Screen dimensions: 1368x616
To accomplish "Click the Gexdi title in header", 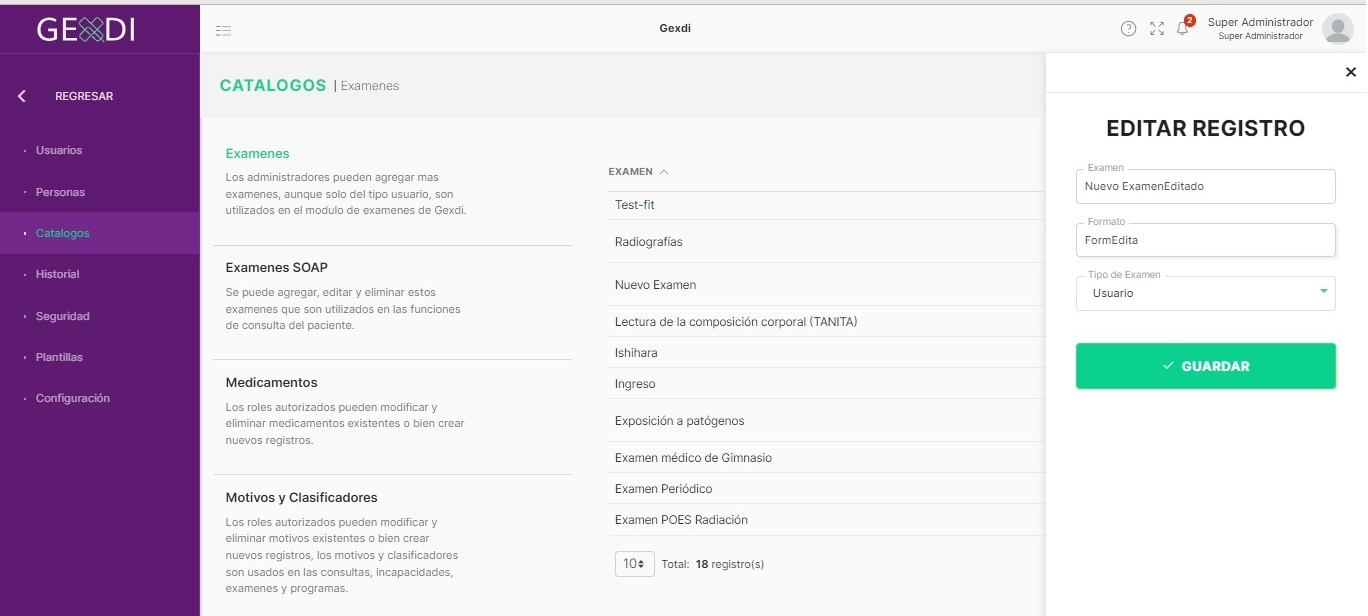I will 675,28.
